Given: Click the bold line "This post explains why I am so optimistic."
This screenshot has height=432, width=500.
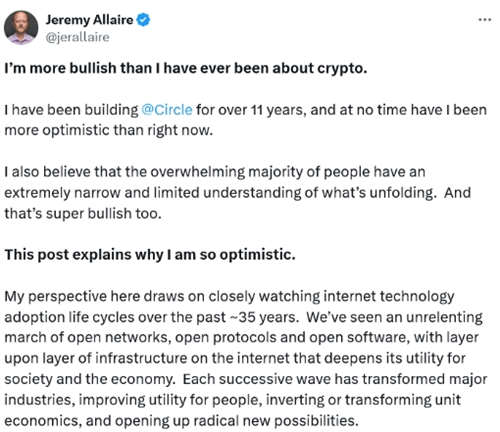Looking at the screenshot, I should pos(150,255).
